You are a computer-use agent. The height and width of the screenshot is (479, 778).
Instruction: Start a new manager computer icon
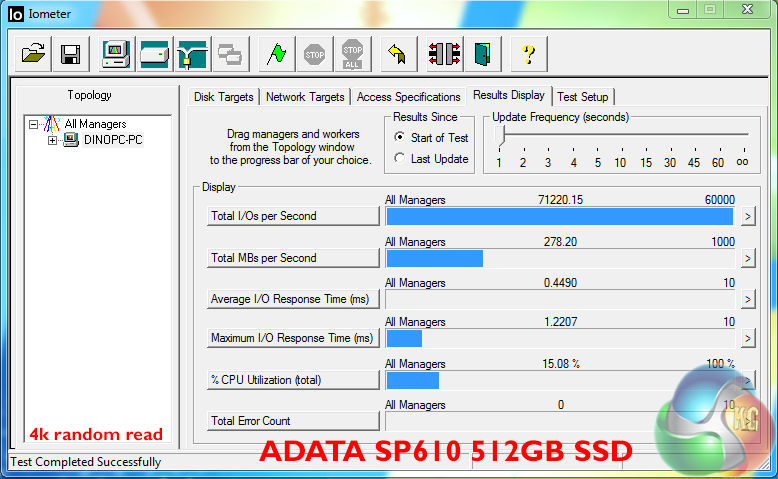(x=116, y=54)
